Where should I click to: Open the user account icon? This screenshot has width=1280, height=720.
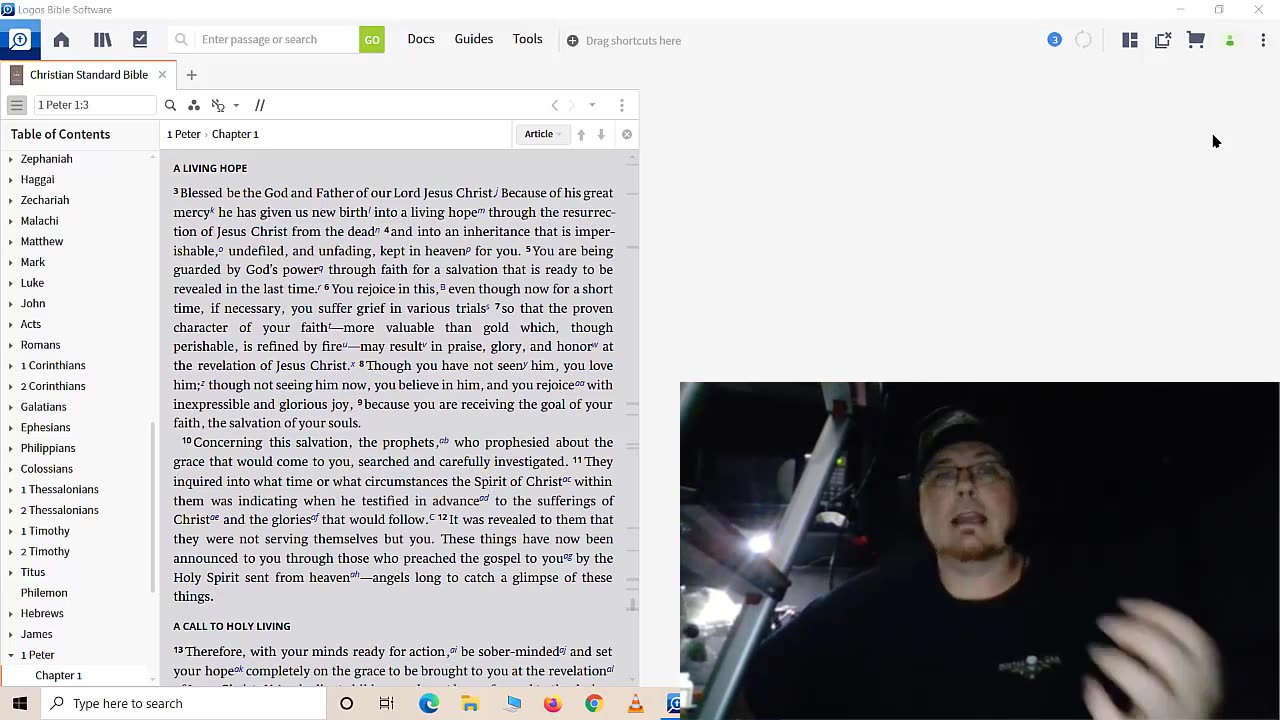[1230, 41]
